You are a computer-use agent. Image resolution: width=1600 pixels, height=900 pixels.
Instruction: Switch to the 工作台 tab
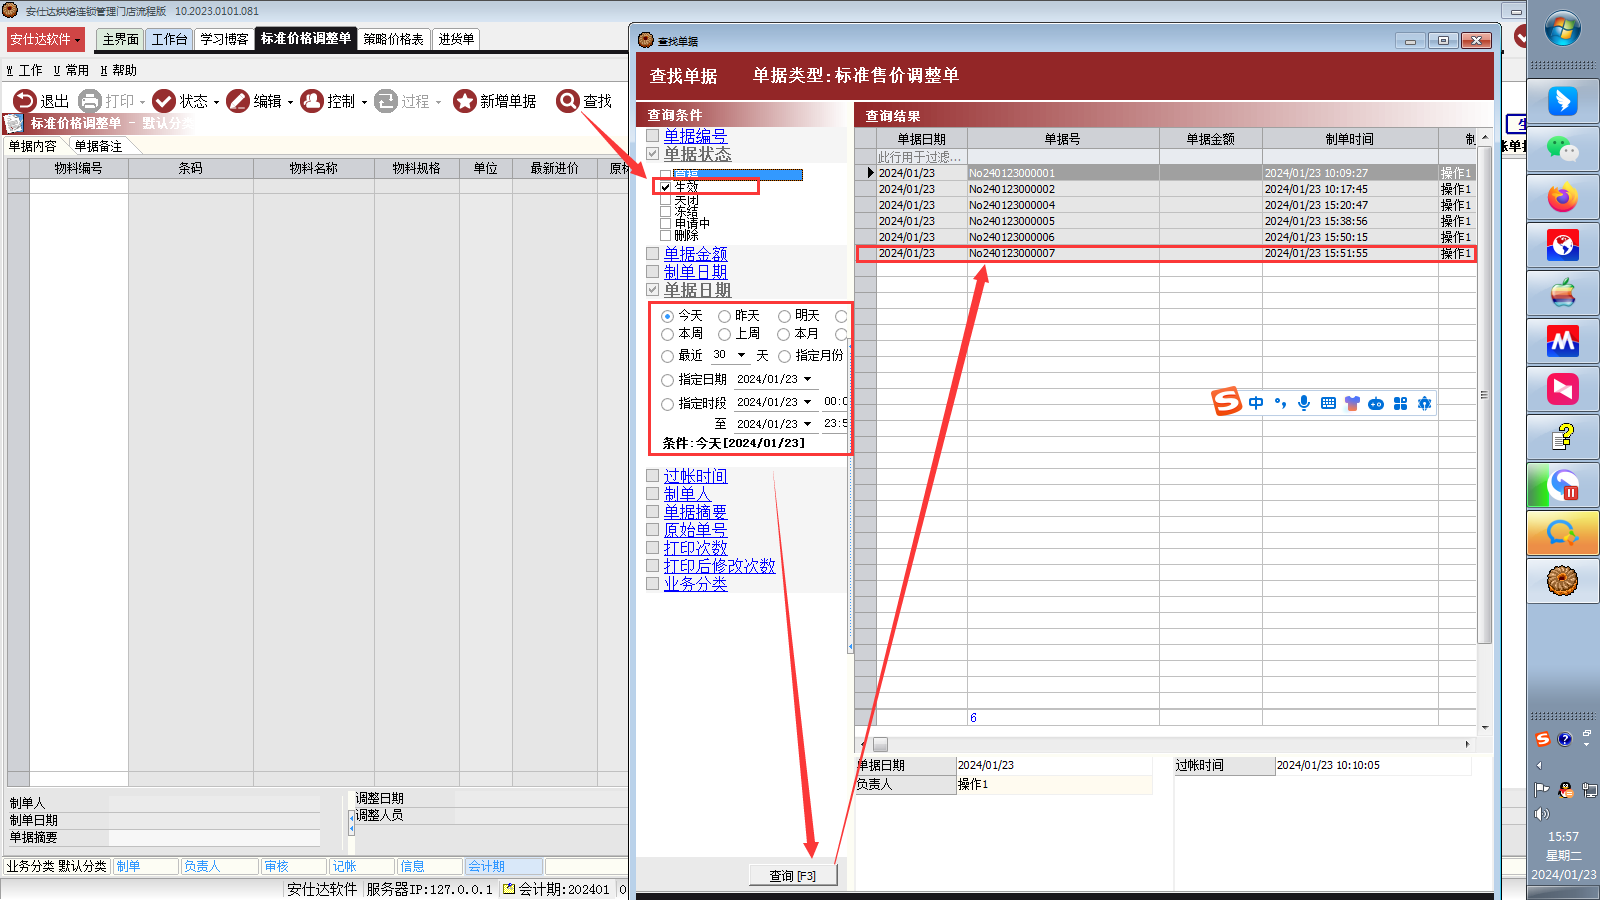tap(169, 39)
